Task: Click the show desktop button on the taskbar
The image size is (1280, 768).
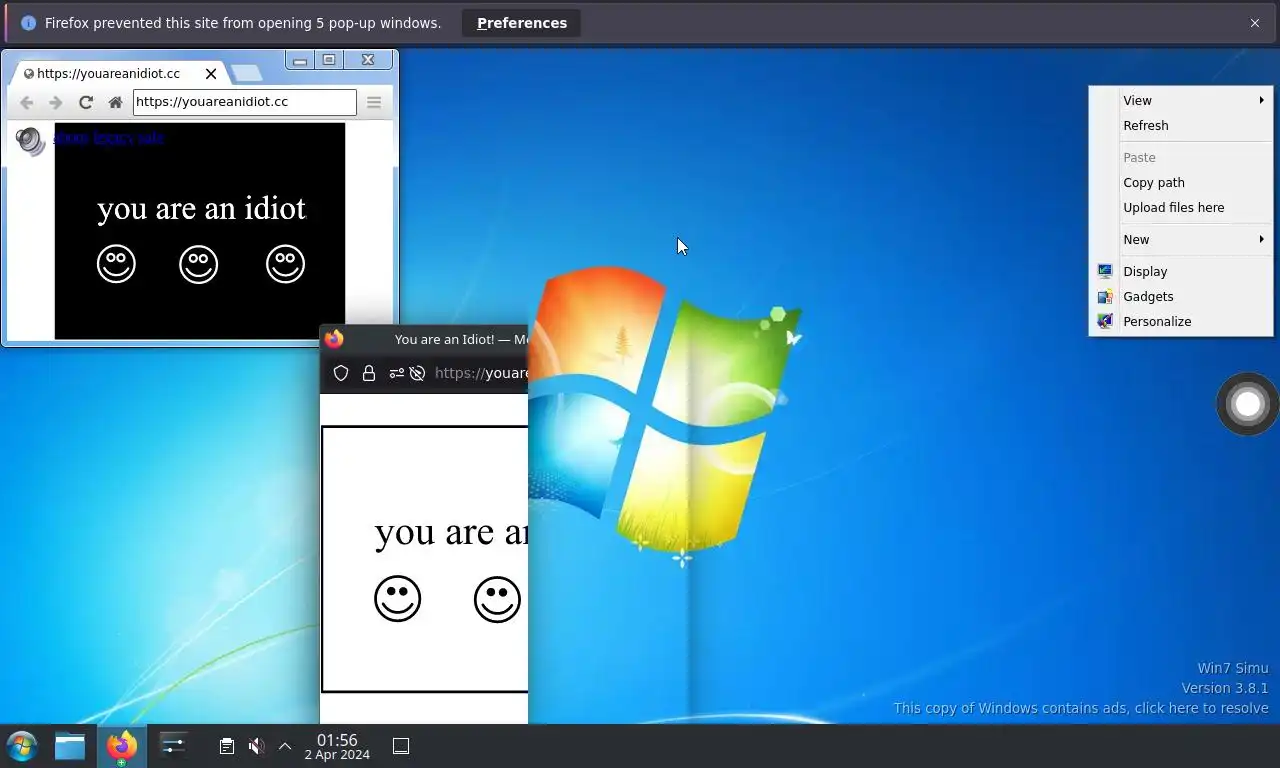Action: pos(401,746)
